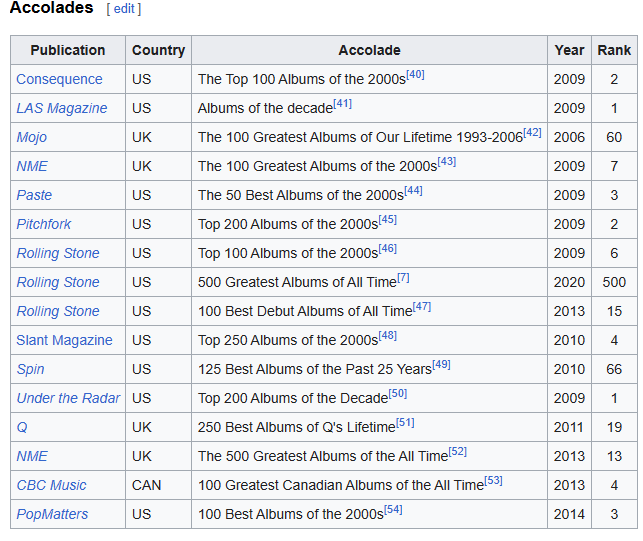643x541 pixels.
Task: Open the Under the Radar link
Action: (68, 398)
